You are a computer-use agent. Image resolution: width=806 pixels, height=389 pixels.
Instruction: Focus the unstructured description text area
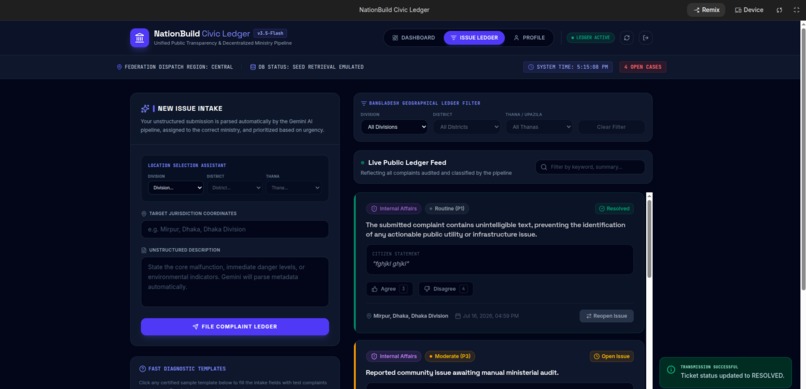(x=235, y=282)
